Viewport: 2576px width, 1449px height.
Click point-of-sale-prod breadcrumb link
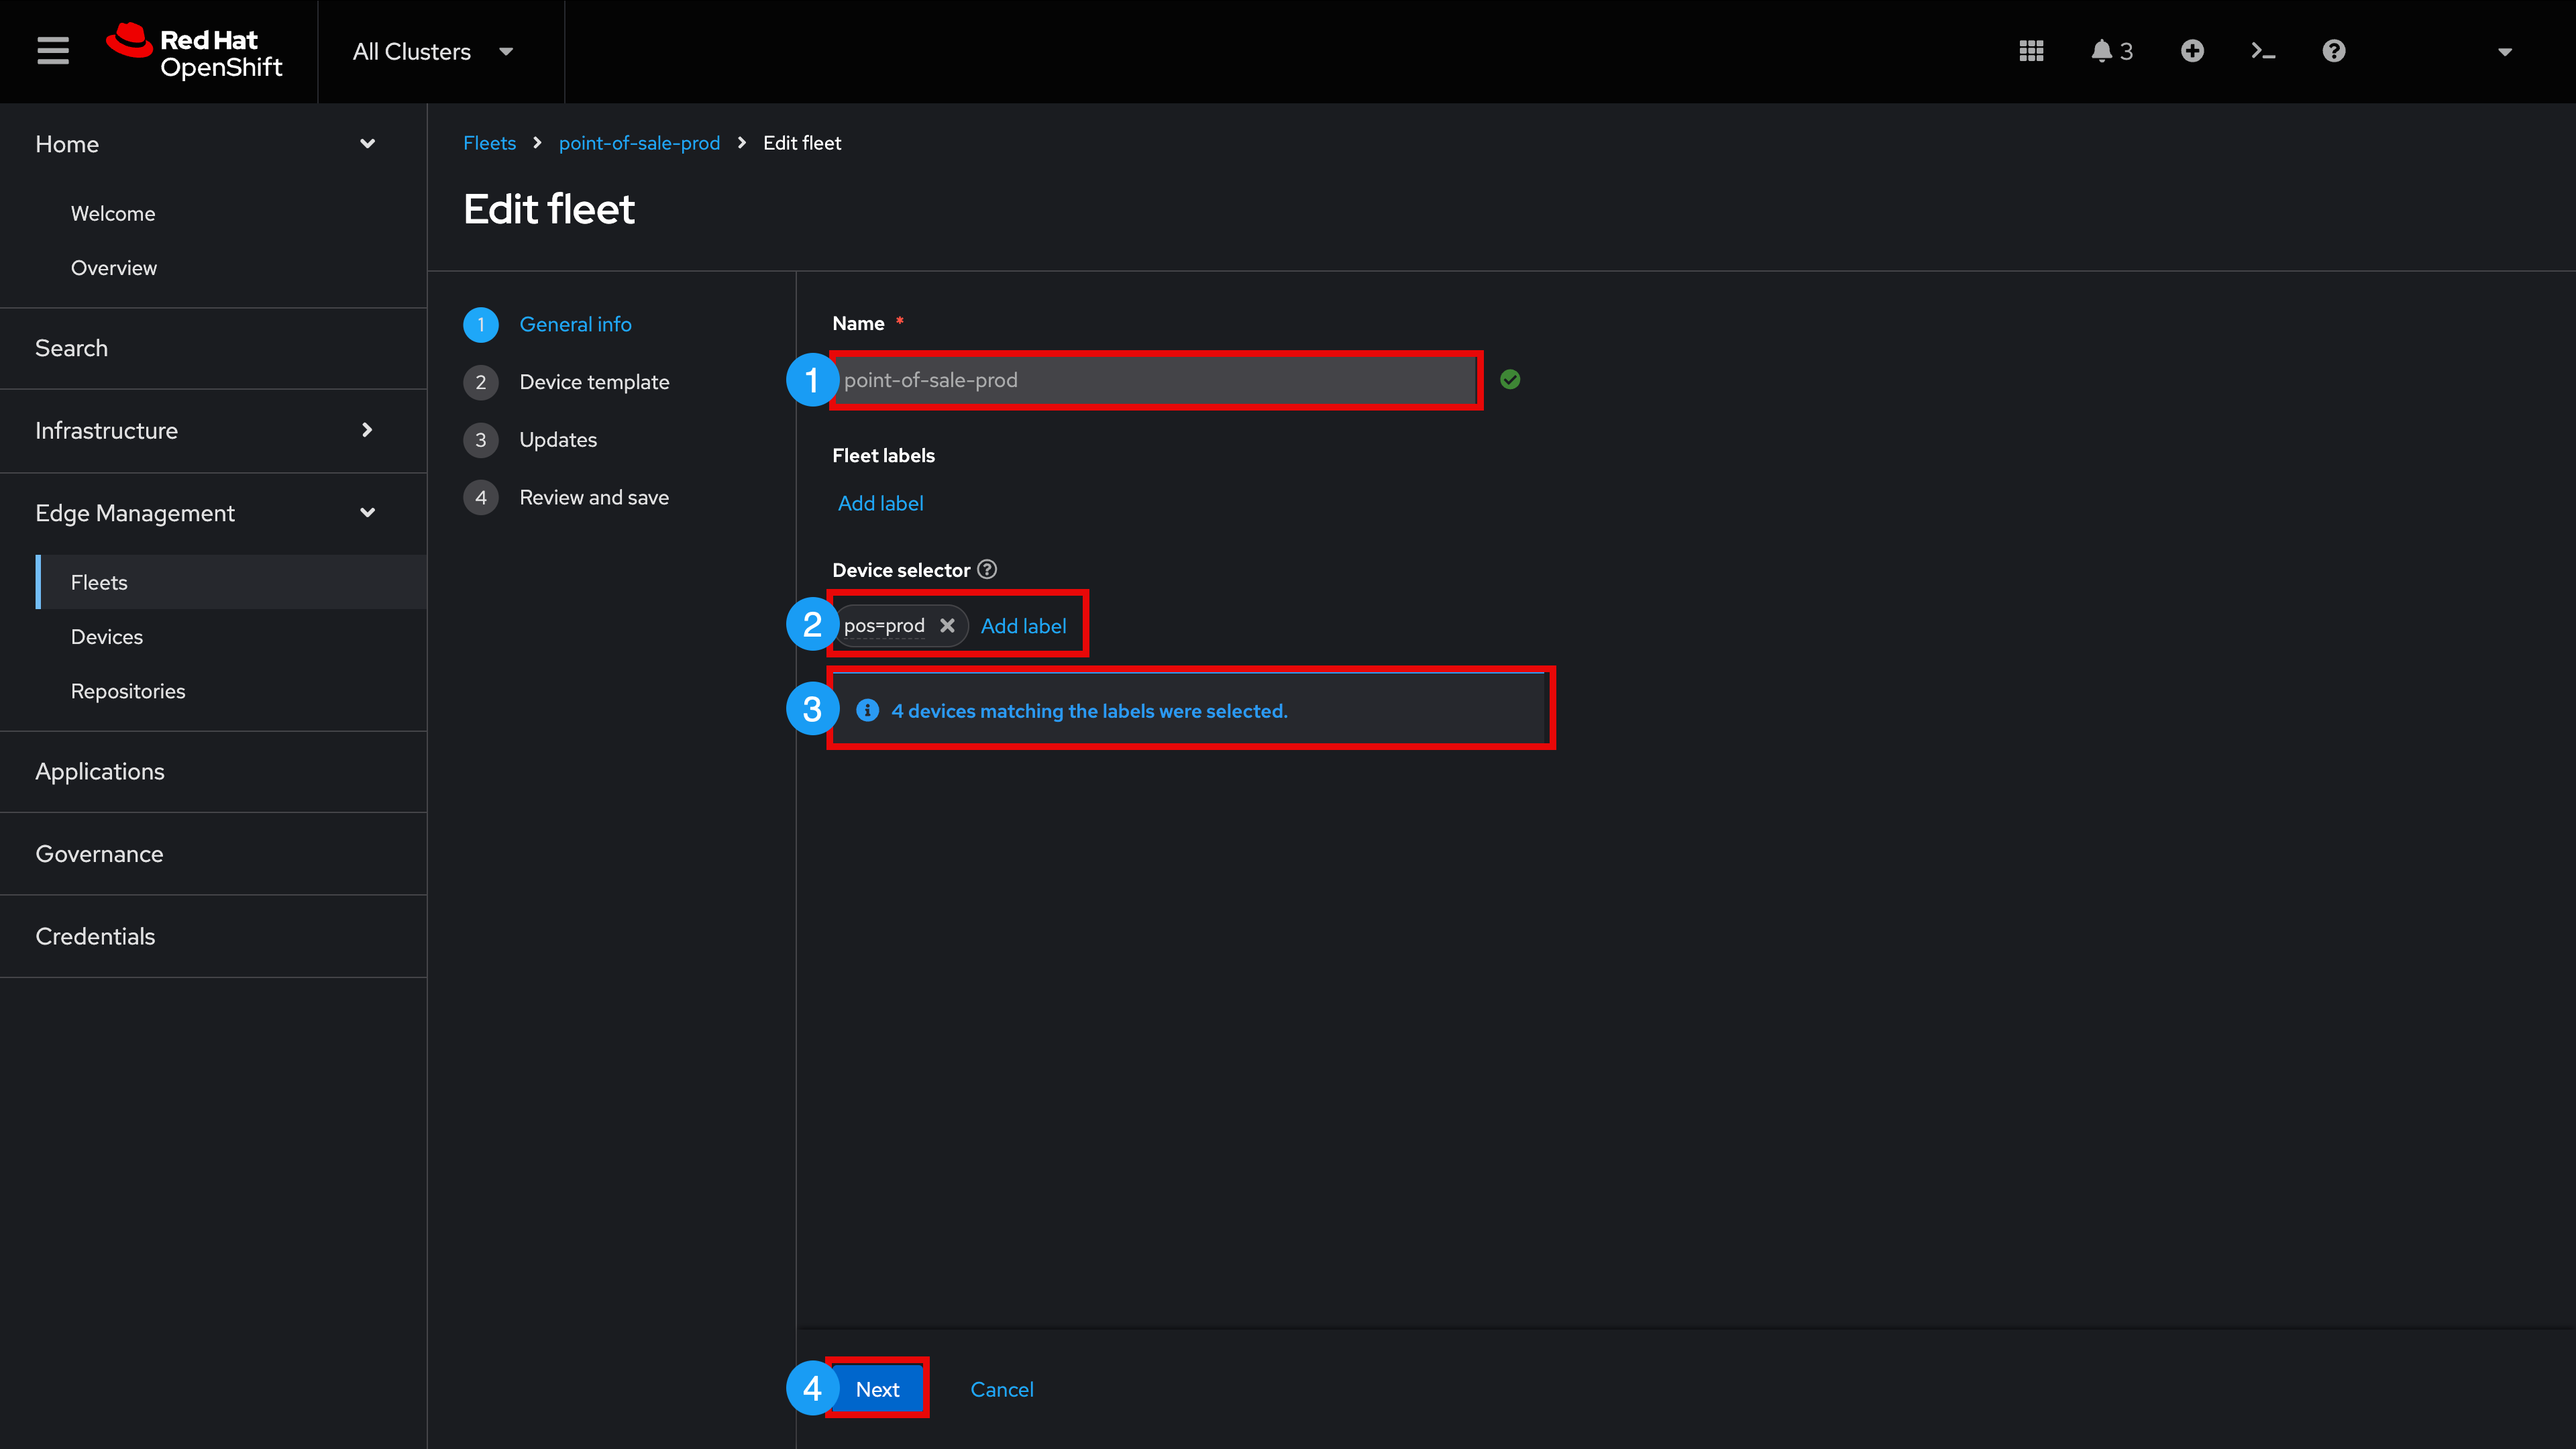[639, 143]
